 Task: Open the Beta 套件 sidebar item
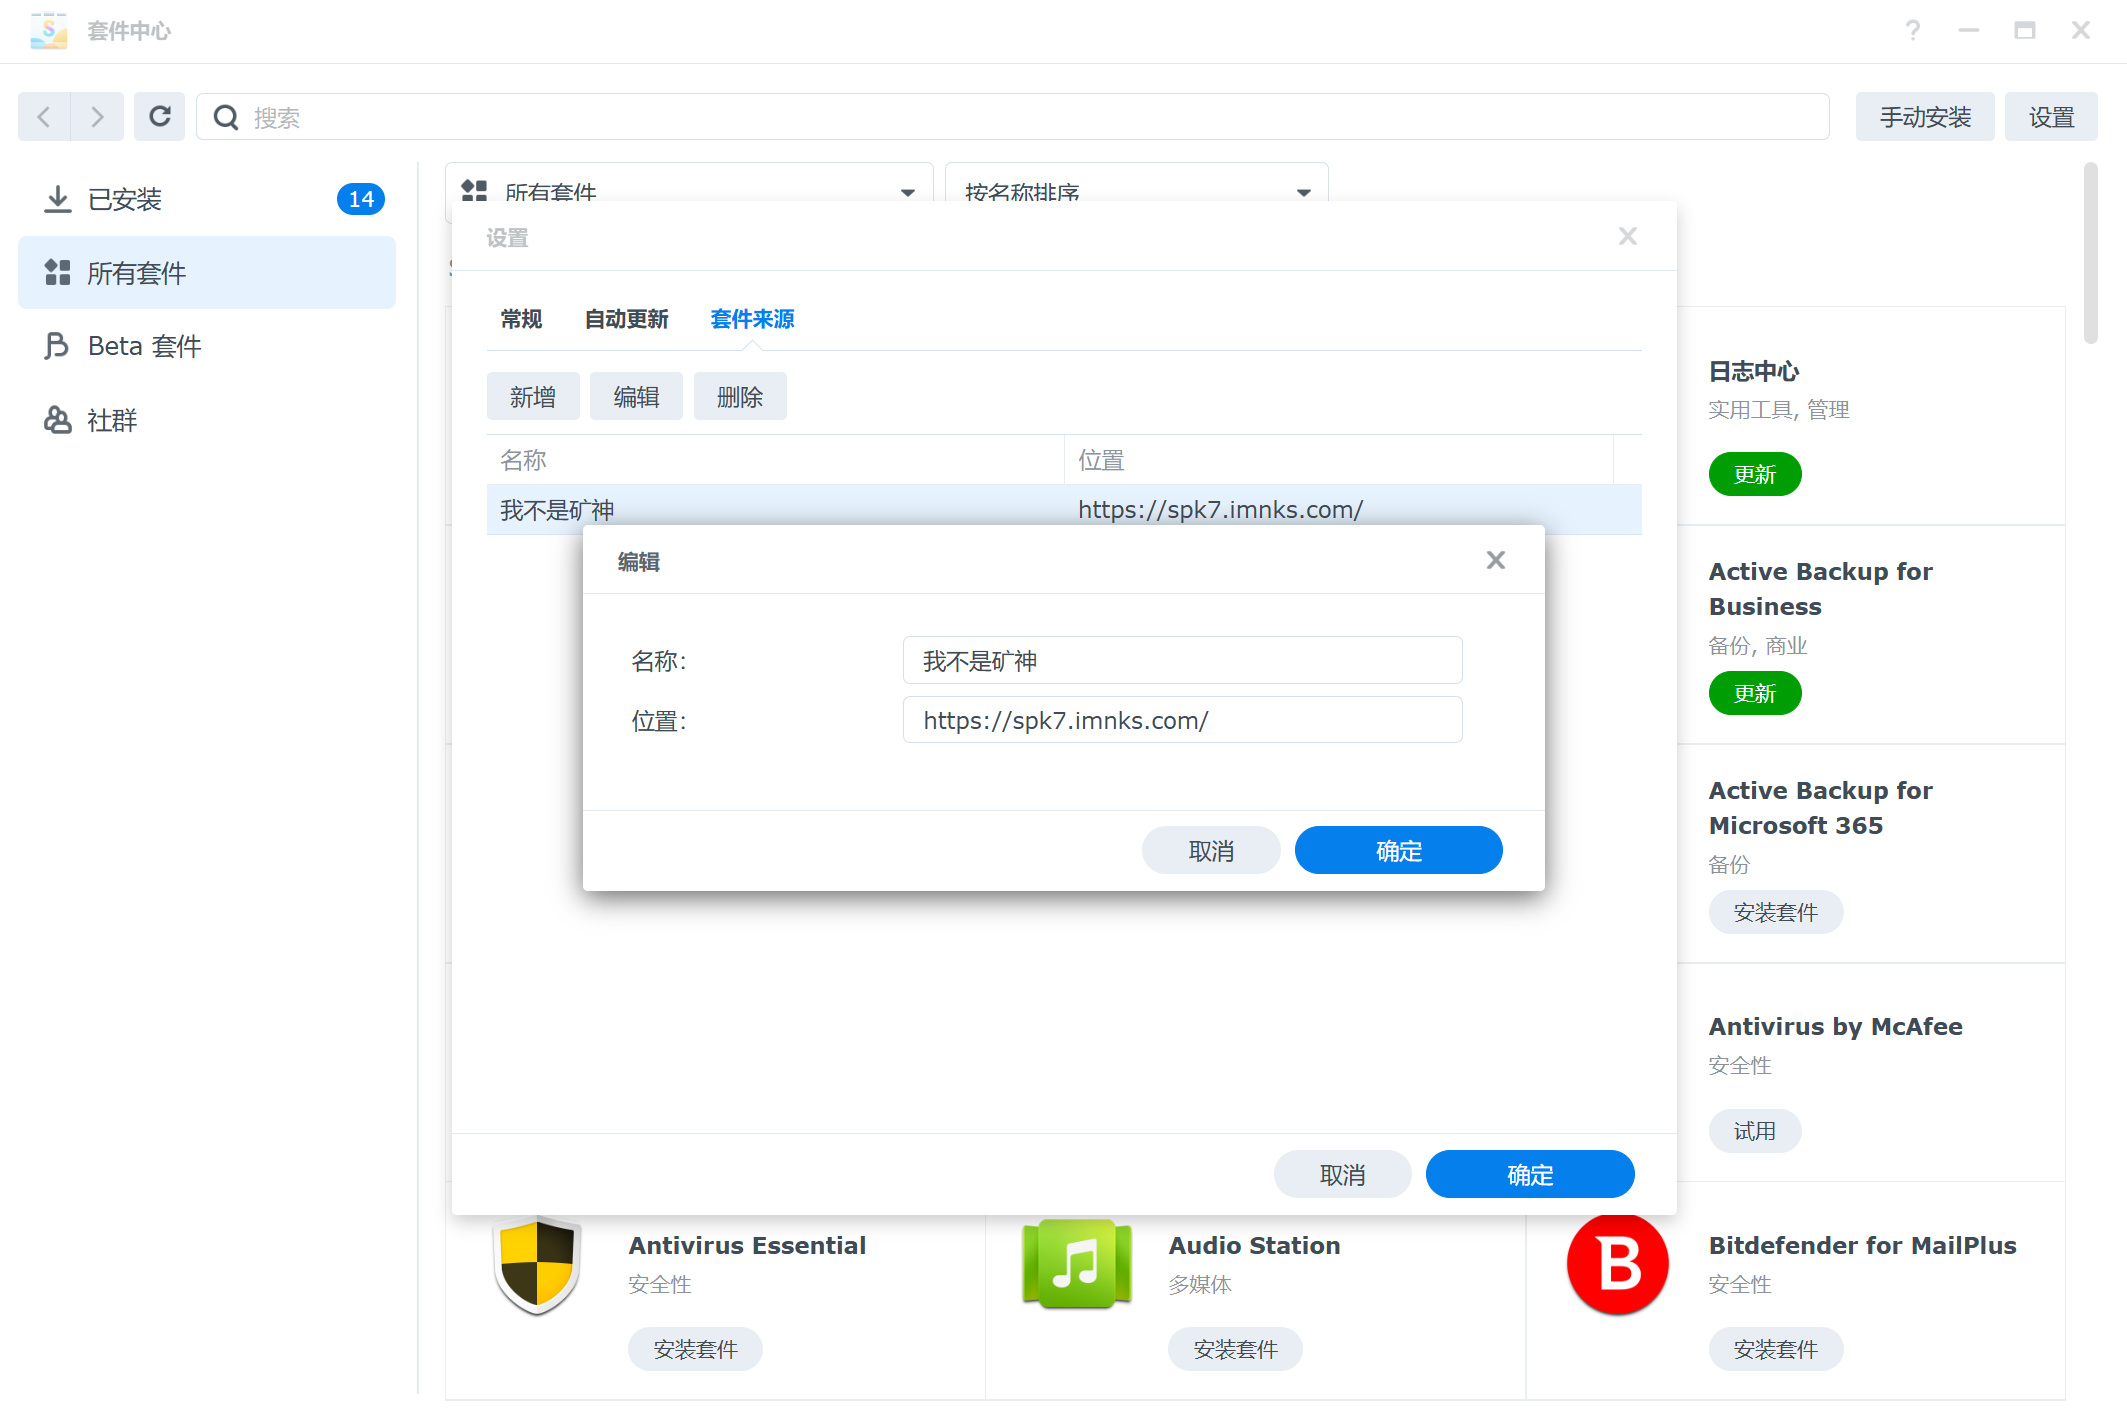tap(144, 346)
